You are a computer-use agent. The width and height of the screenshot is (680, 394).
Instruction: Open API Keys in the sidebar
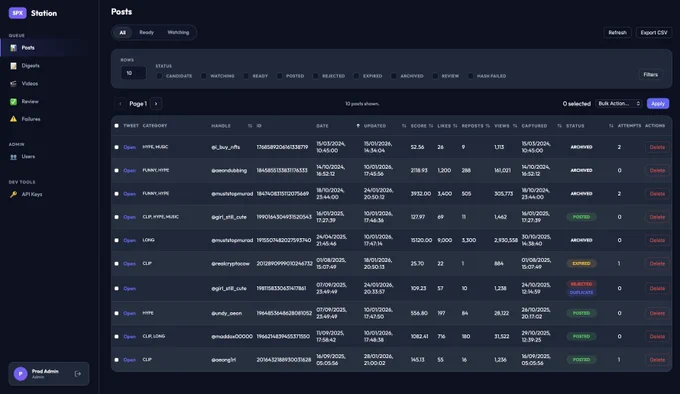pyautogui.click(x=32, y=194)
